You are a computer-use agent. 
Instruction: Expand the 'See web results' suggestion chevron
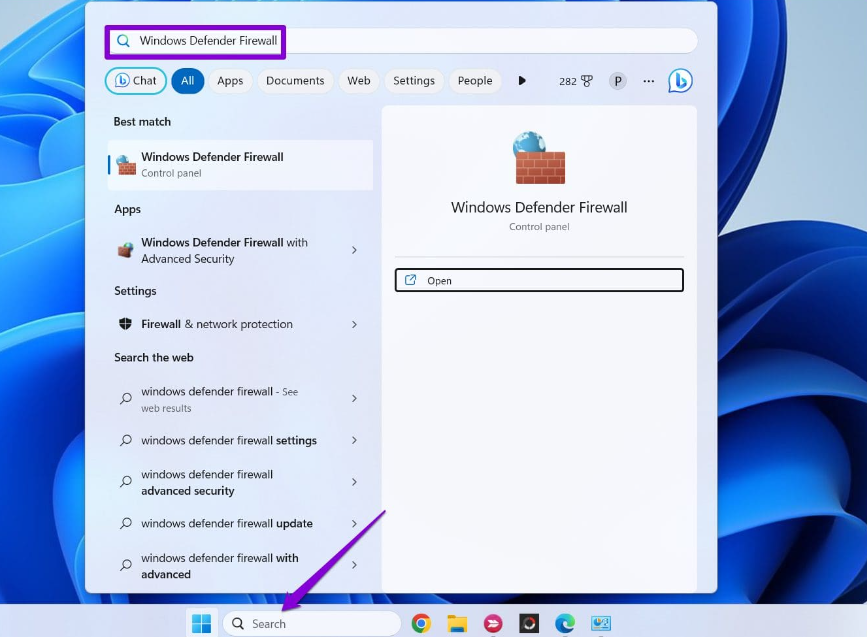click(354, 398)
